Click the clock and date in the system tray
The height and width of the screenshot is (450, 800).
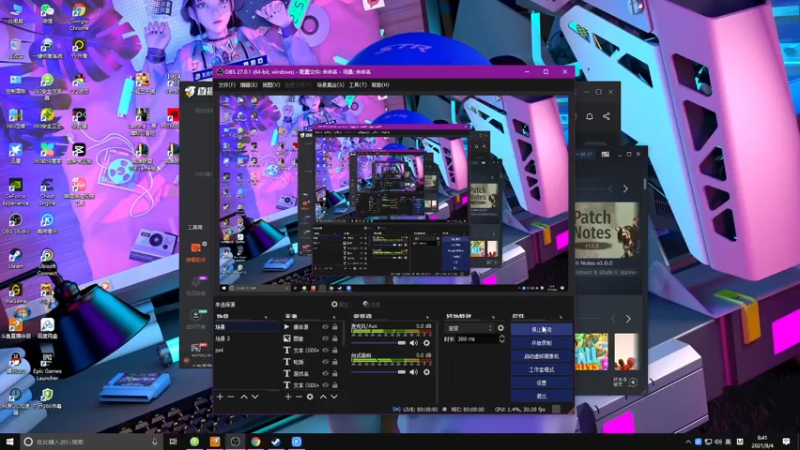(762, 441)
